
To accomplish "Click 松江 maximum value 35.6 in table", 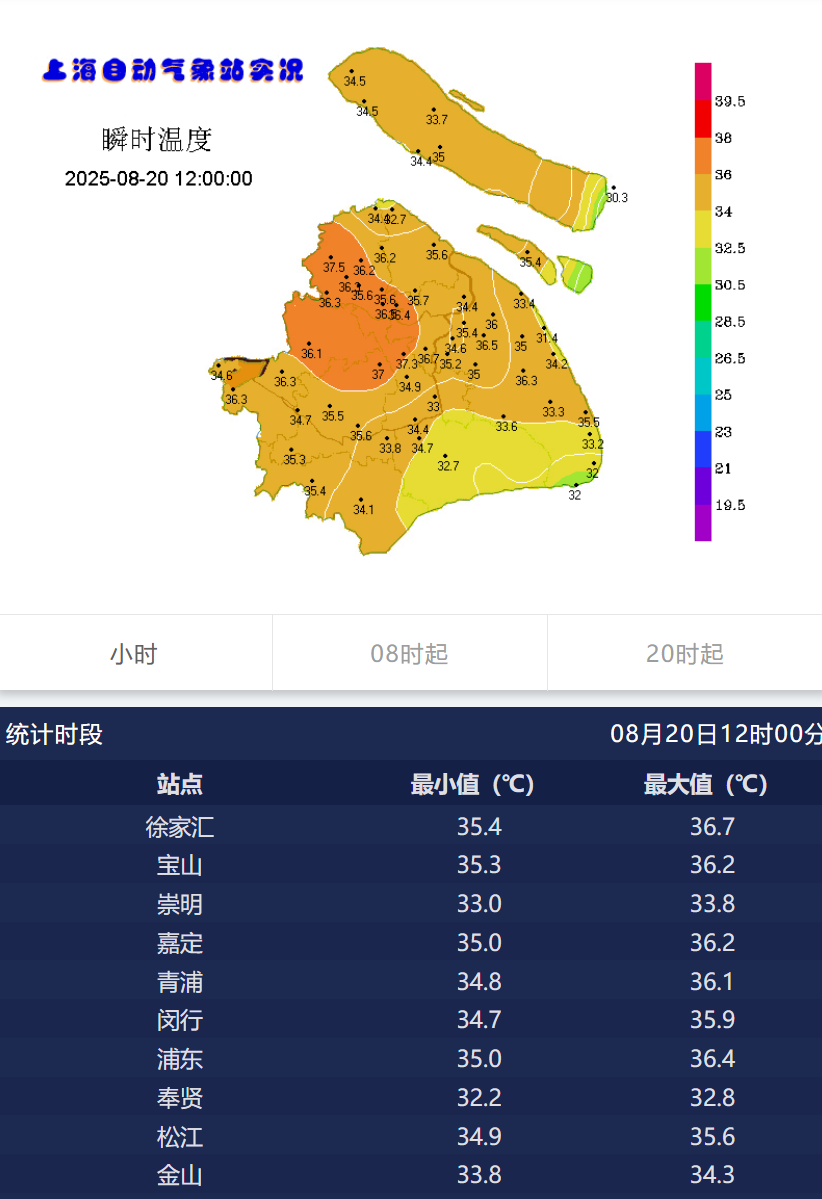I will (x=713, y=1137).
